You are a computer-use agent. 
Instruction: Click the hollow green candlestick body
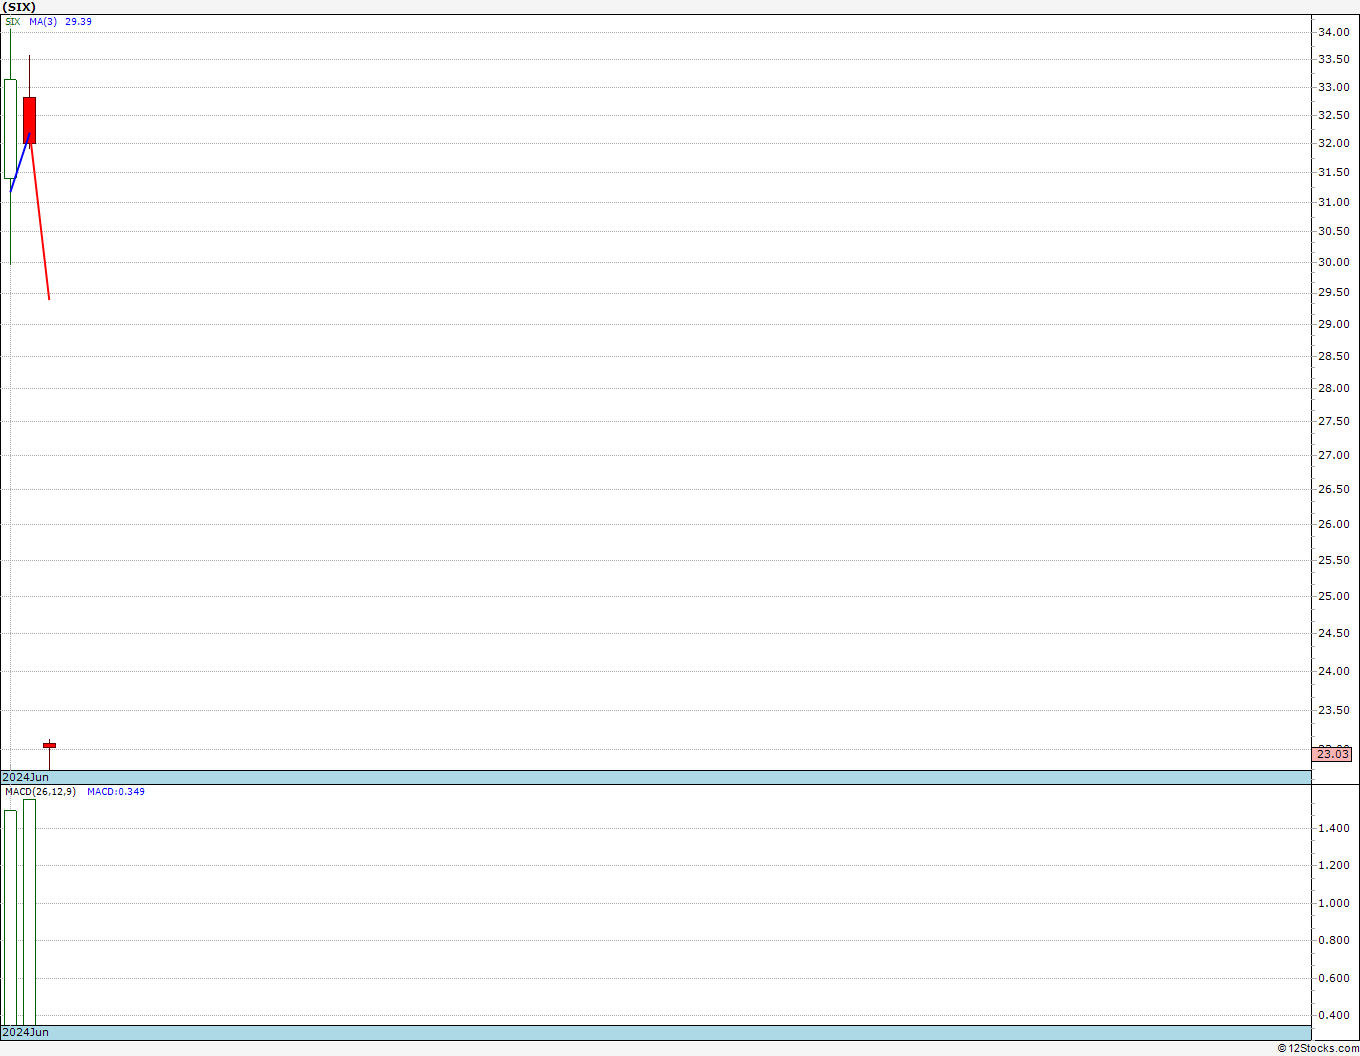[x=10, y=129]
